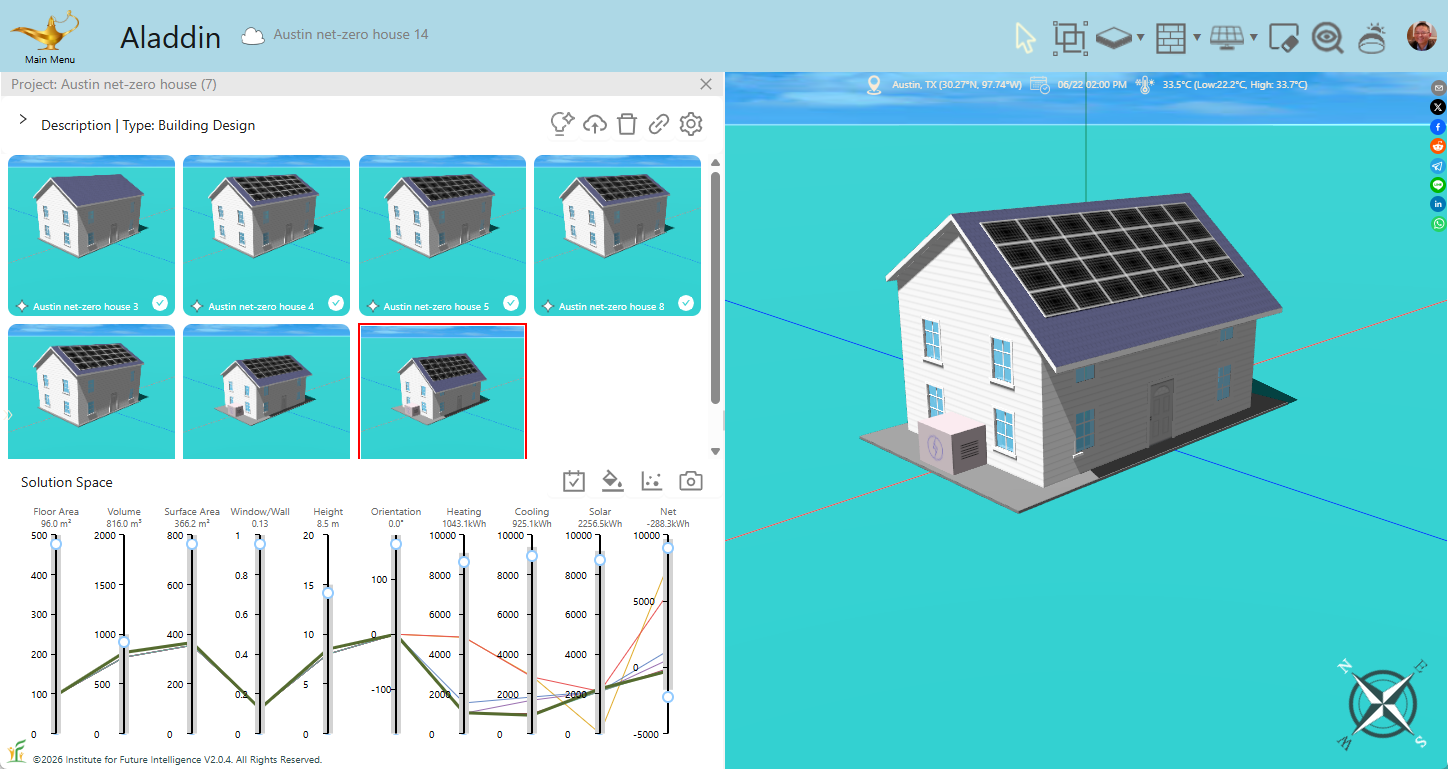
Task: Open the user profile avatar menu
Action: tap(1421, 37)
